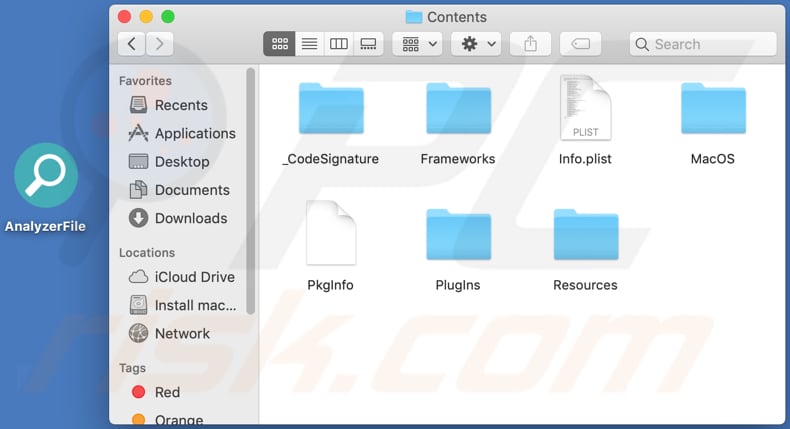This screenshot has height=429, width=790.
Task: Click the Share toolbar button
Action: tap(530, 44)
